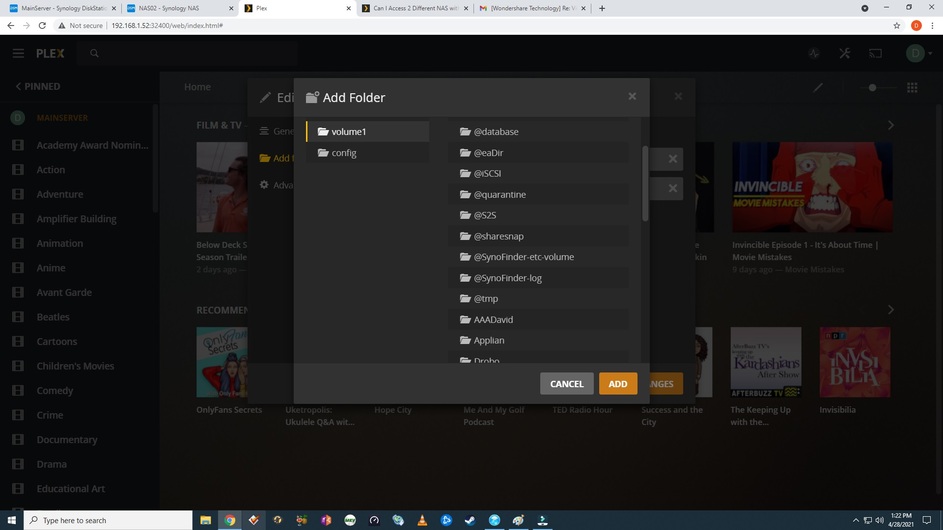
Task: Remove the second library folder entry
Action: [672, 188]
